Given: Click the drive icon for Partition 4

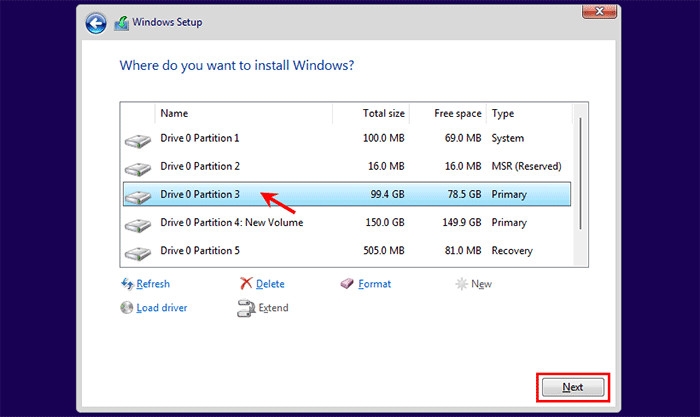Looking at the screenshot, I should pos(138,225).
